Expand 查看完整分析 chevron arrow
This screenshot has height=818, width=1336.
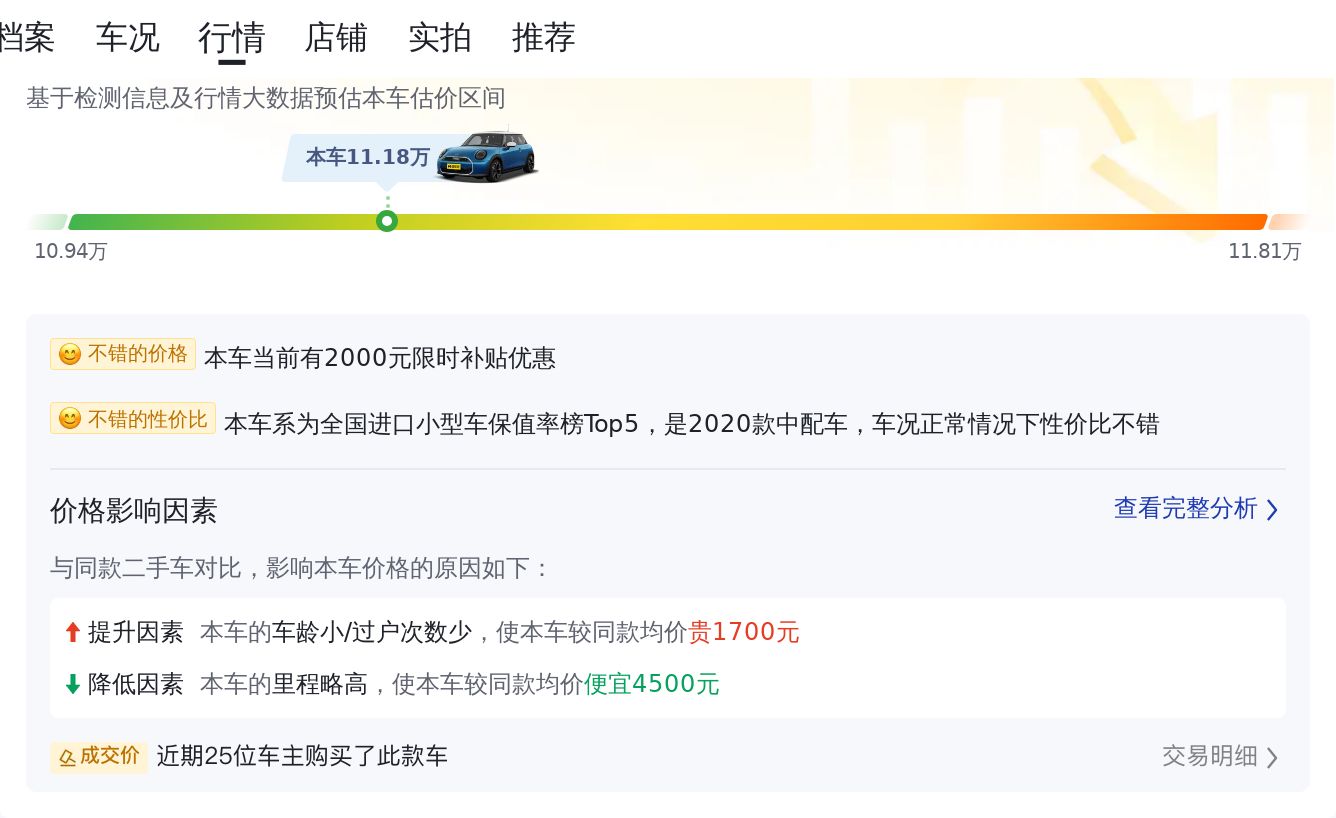[1272, 510]
